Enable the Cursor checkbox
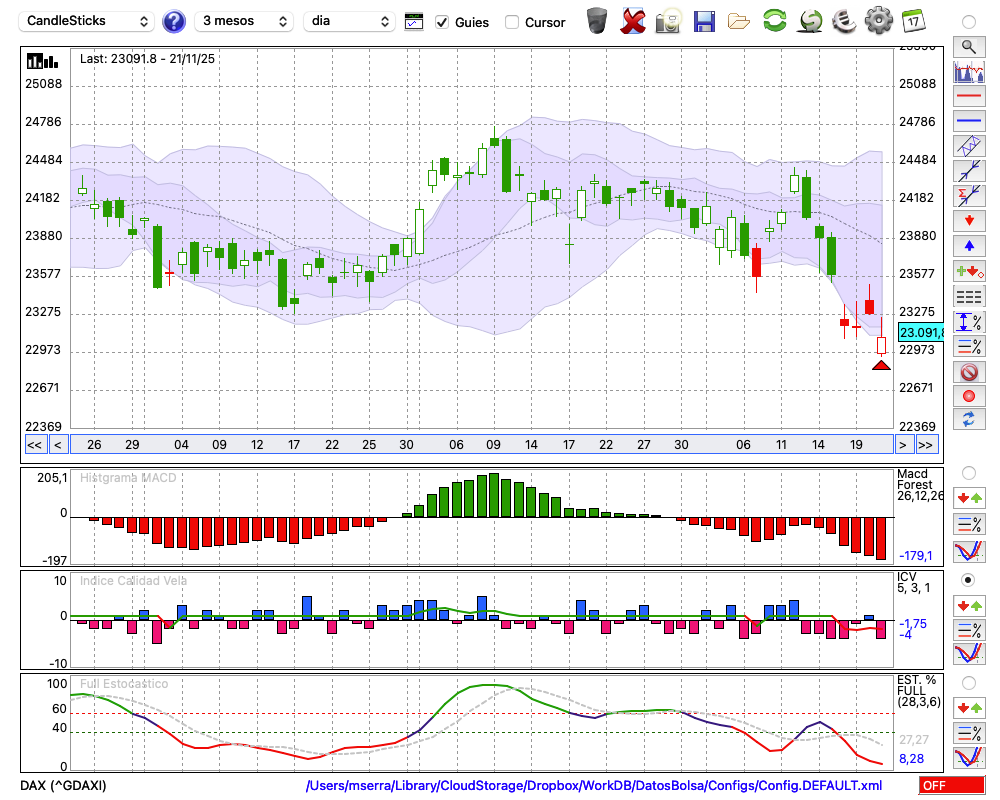The width and height of the screenshot is (1000, 800). click(x=512, y=22)
